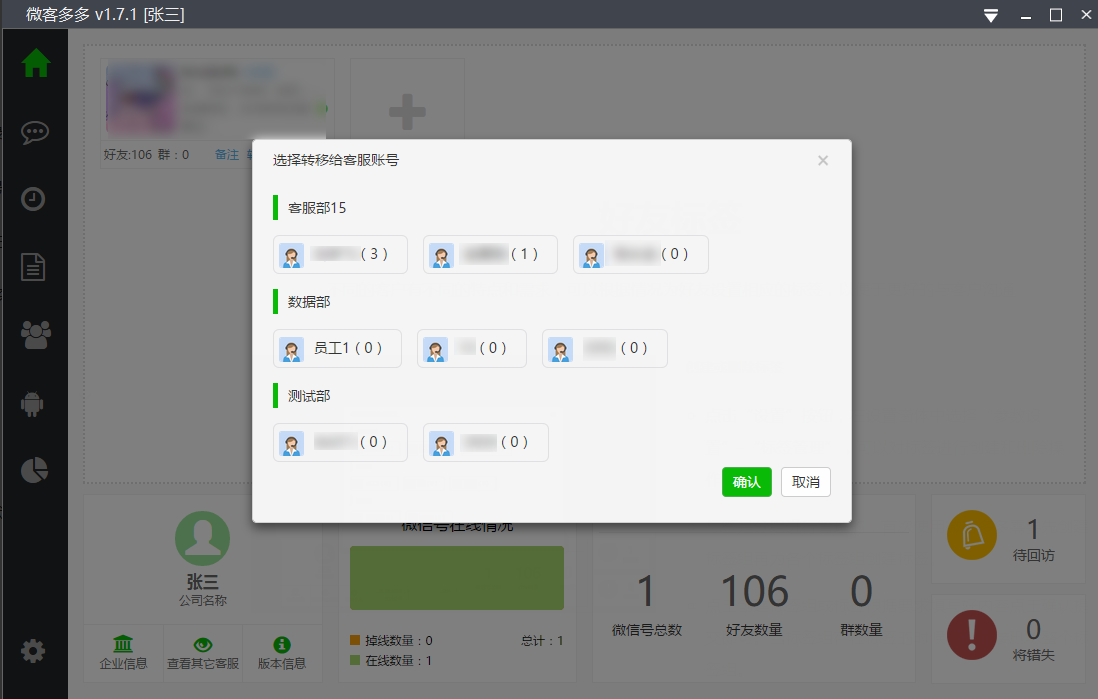Open 企业信息 icon button
Screen dimensions: 1098x699
click(123, 653)
